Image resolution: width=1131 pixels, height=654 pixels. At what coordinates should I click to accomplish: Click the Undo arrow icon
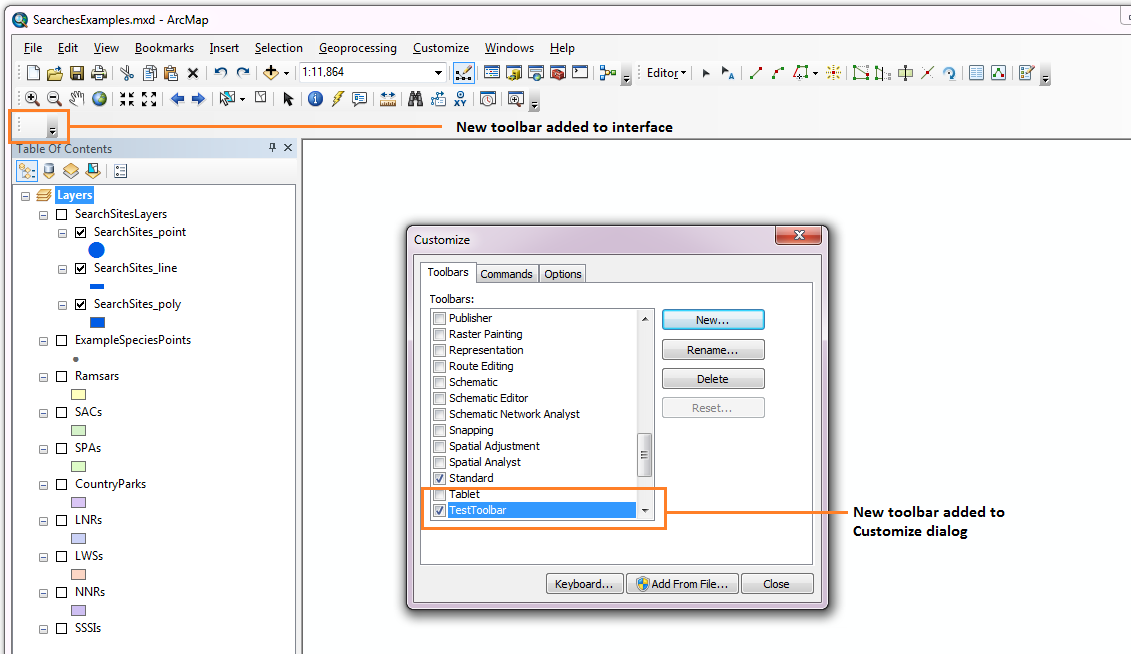pos(221,73)
